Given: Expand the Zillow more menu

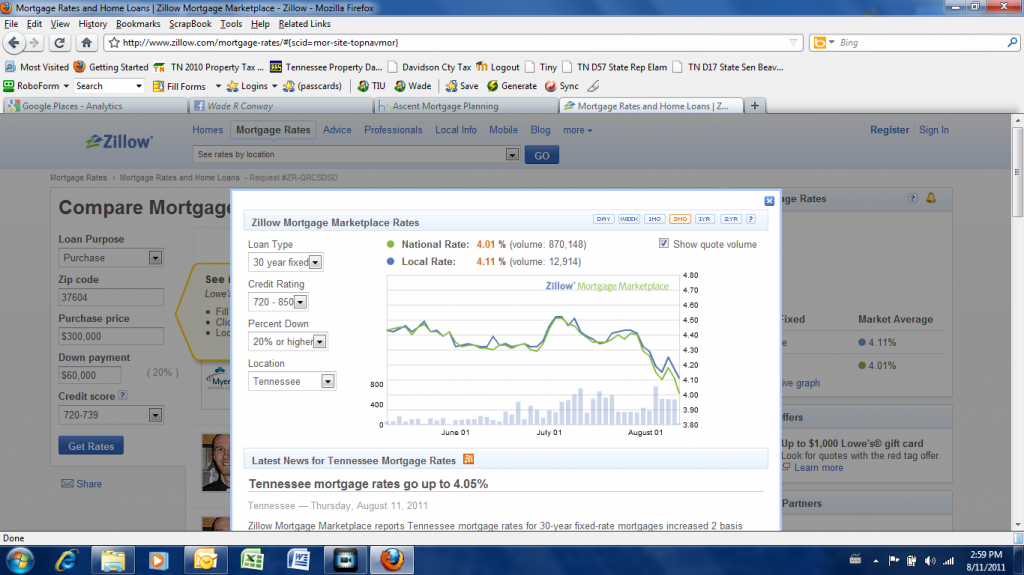Looking at the screenshot, I should (577, 130).
